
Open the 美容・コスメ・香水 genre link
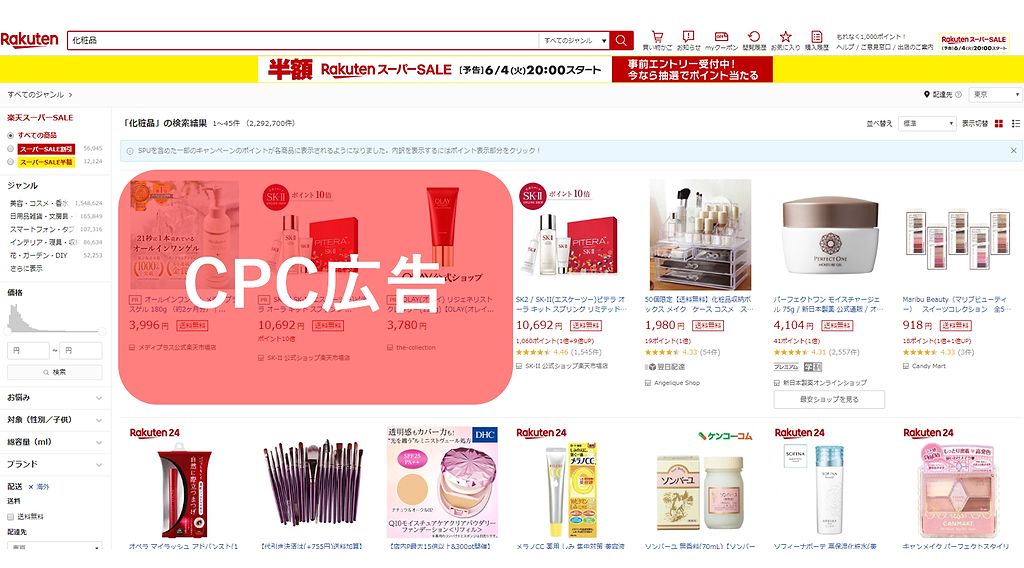(x=39, y=203)
